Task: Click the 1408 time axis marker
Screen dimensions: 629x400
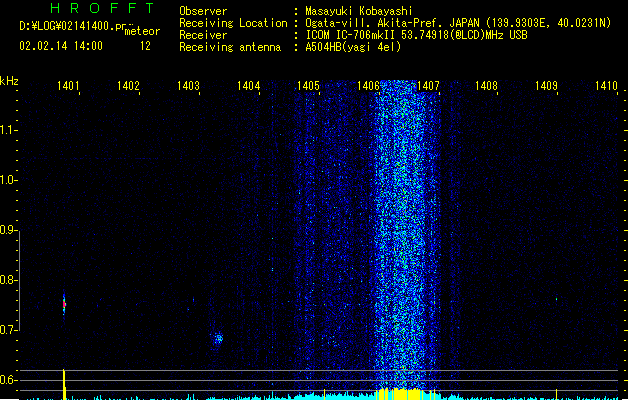Action: coord(486,86)
